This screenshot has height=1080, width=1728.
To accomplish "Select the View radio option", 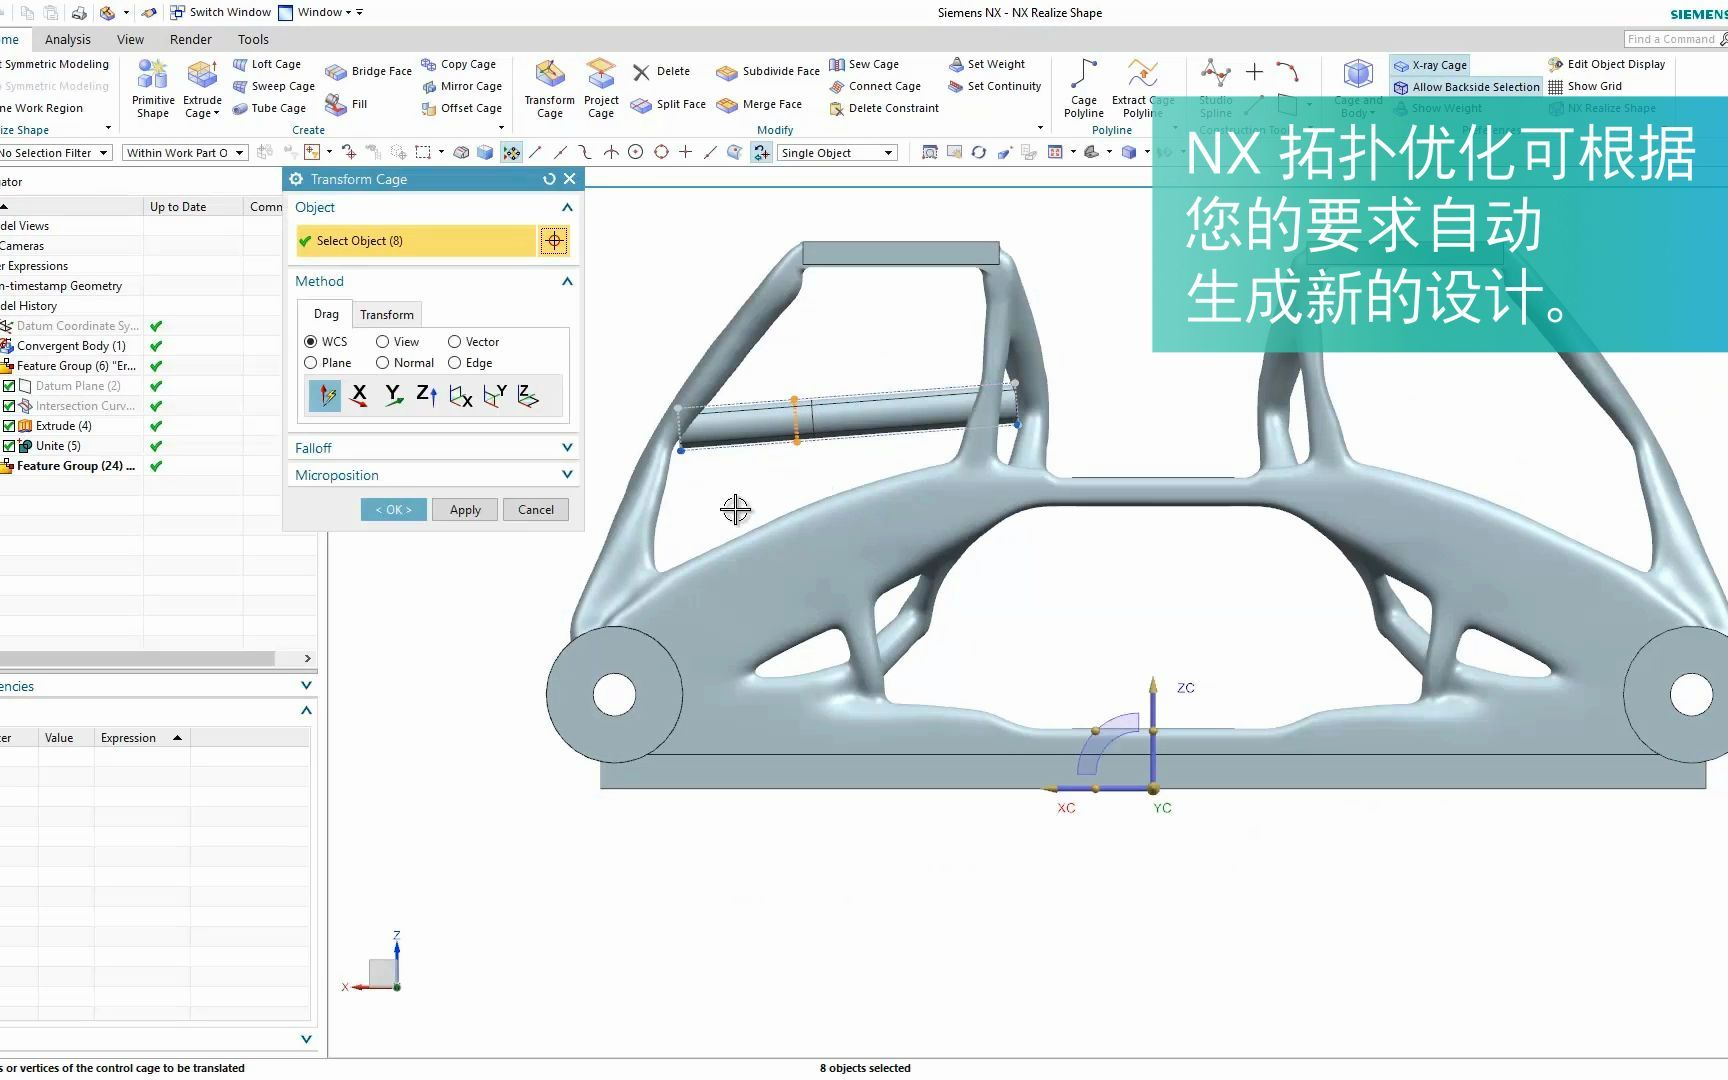I will [x=382, y=342].
